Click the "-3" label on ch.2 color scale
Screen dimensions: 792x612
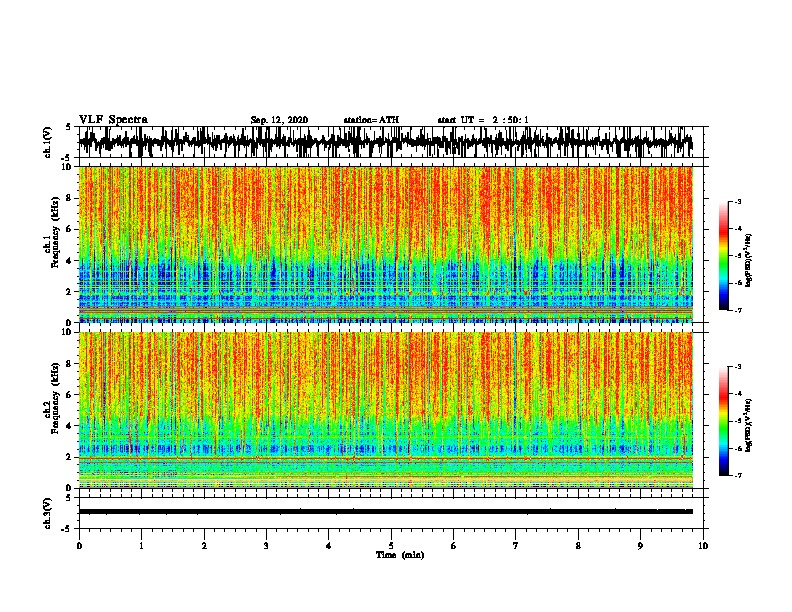click(x=738, y=367)
